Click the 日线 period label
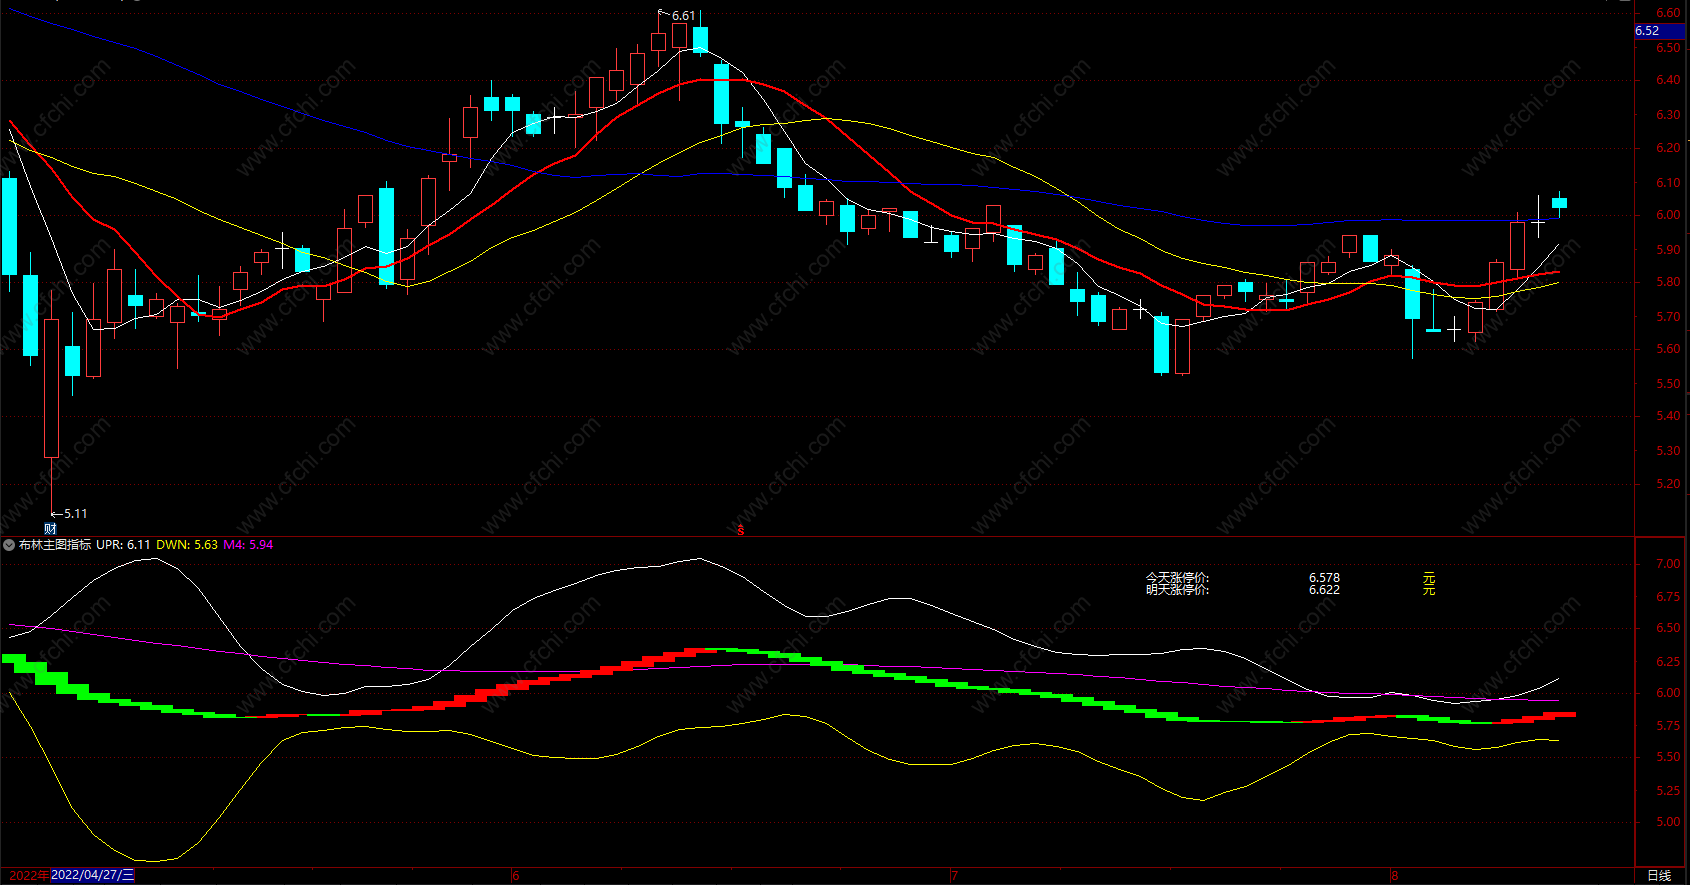Screen dimensions: 1690x885 pos(1658,875)
